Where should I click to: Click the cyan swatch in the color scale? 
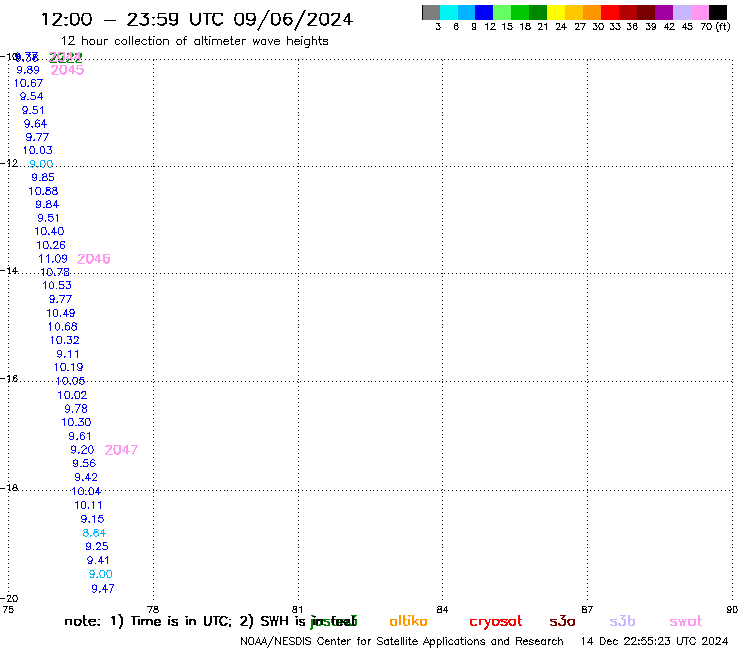coord(449,12)
